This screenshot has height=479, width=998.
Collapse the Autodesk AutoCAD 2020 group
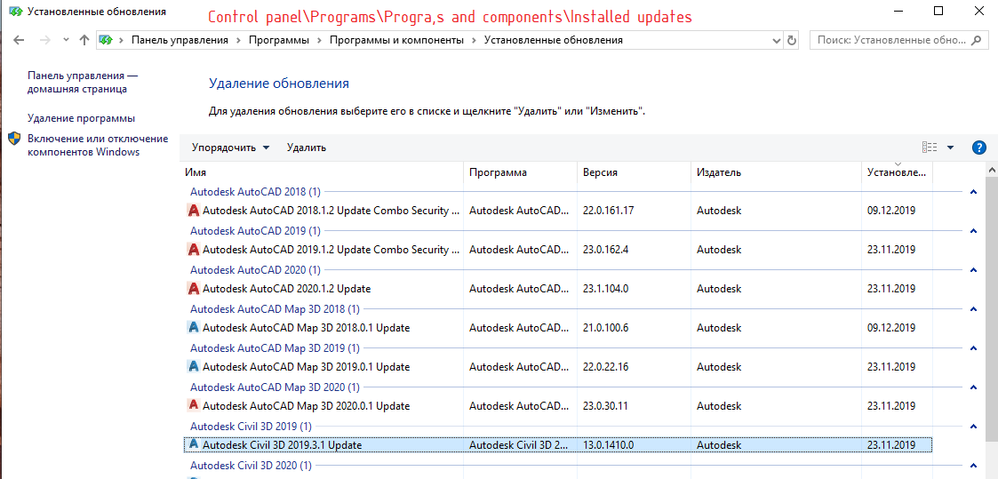[x=973, y=270]
